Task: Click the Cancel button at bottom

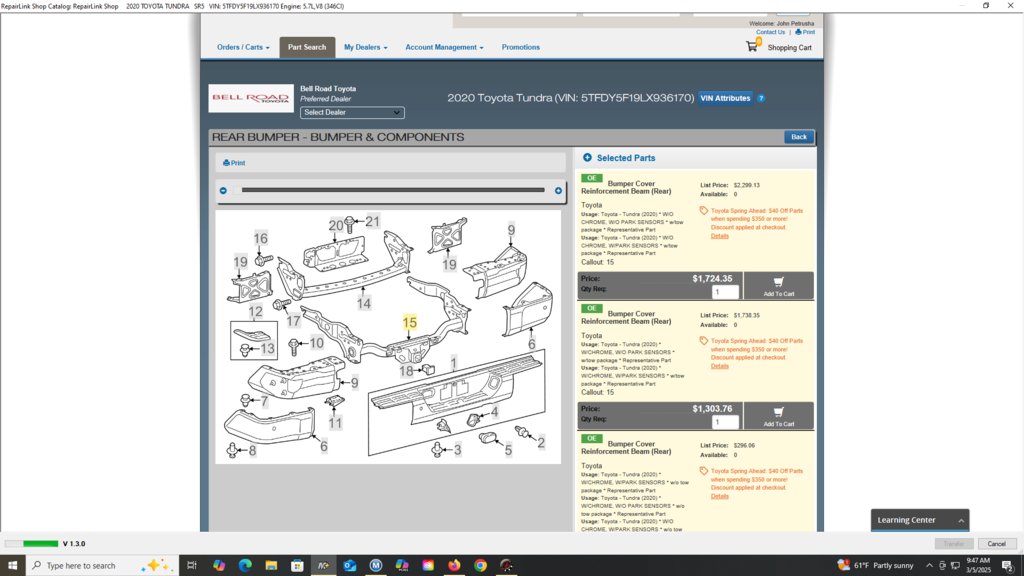Action: [x=997, y=543]
